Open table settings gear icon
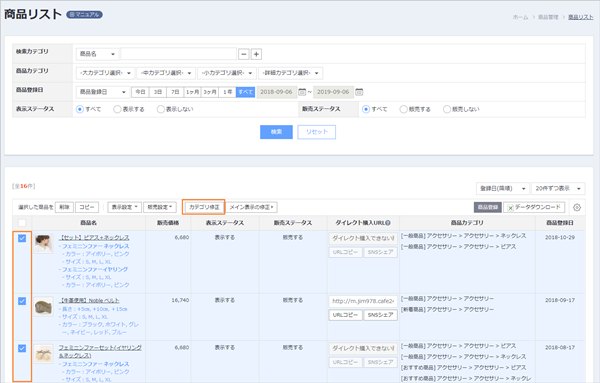The height and width of the screenshot is (383, 600). click(x=577, y=207)
